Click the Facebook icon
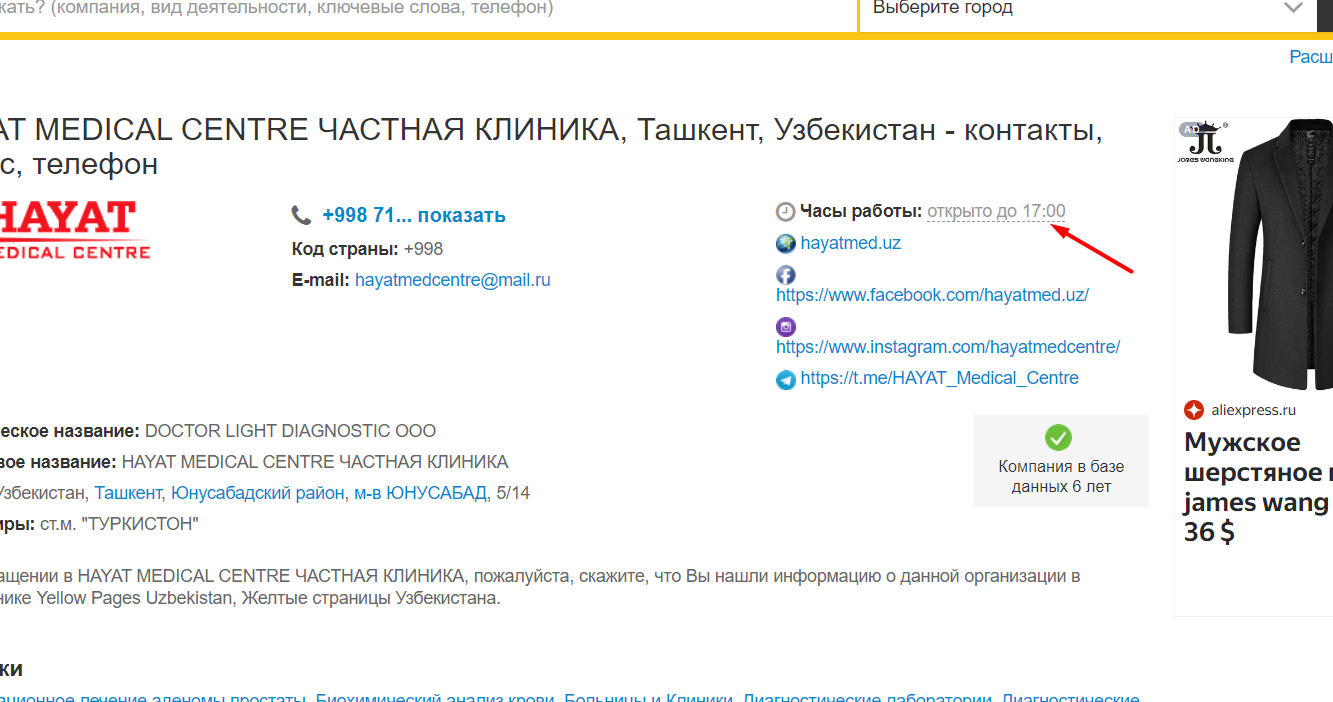Viewport: 1333px width, 702px height. pyautogui.click(x=786, y=275)
